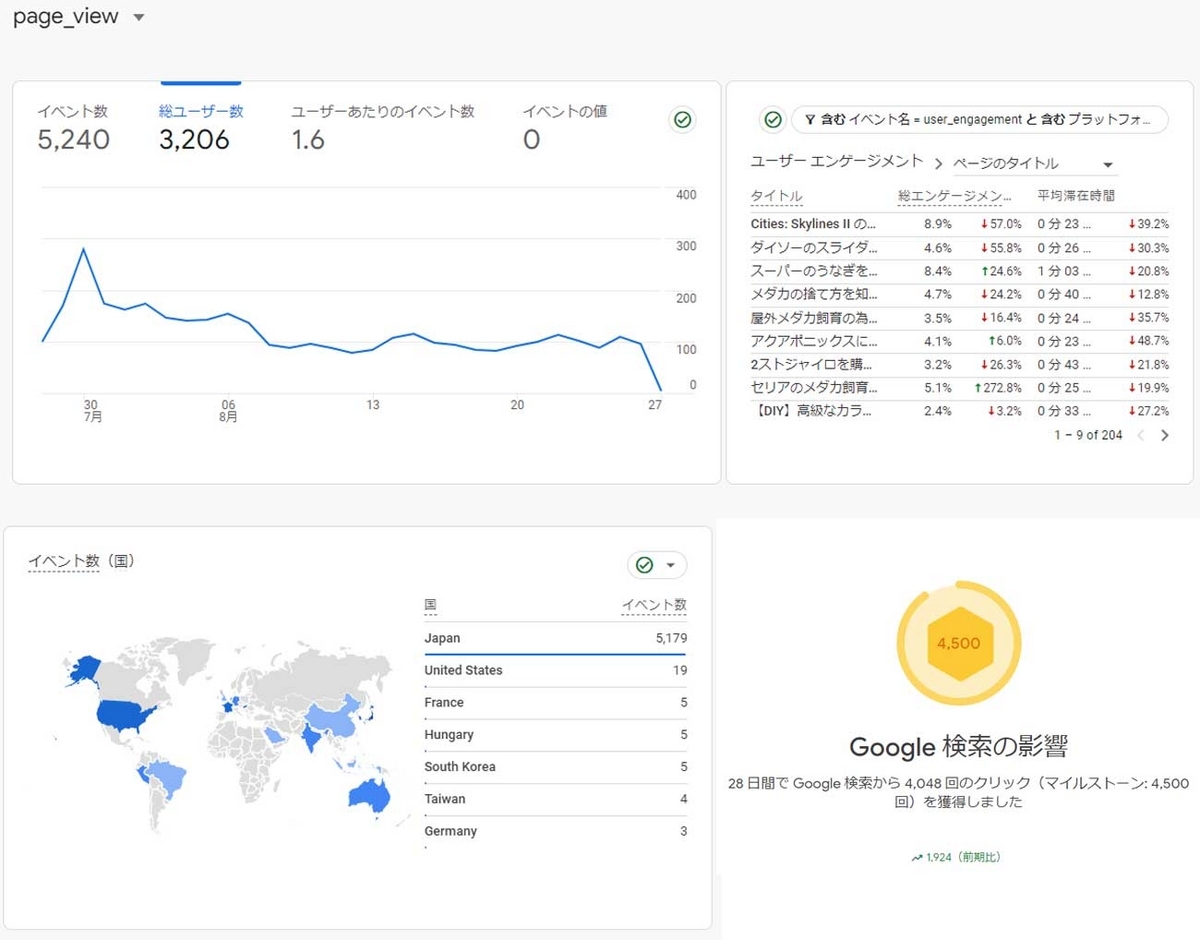This screenshot has height=940, width=1200.
Task: Click the イベント数（国） card title
Action: coord(80,562)
